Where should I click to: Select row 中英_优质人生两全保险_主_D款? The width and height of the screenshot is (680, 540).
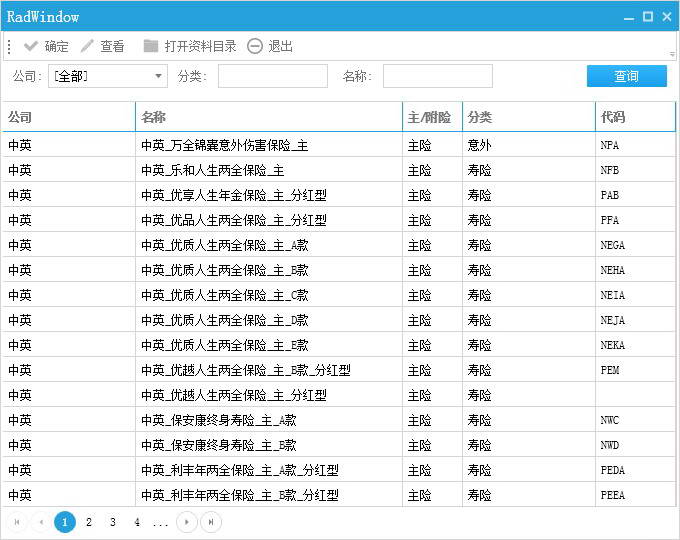[x=339, y=320]
